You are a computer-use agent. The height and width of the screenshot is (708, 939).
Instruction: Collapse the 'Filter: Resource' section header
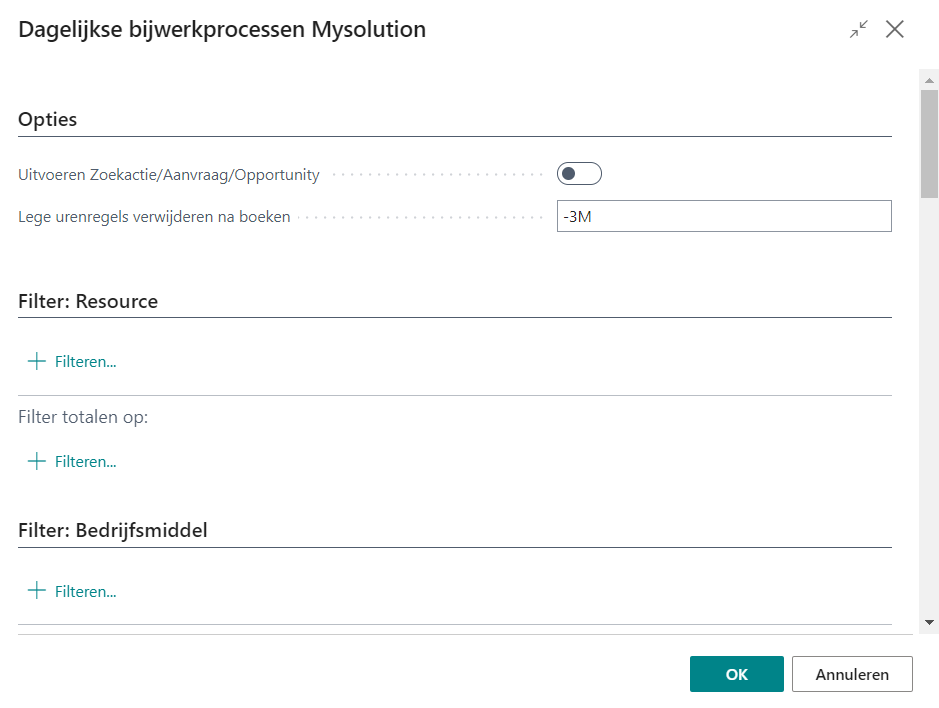88,301
